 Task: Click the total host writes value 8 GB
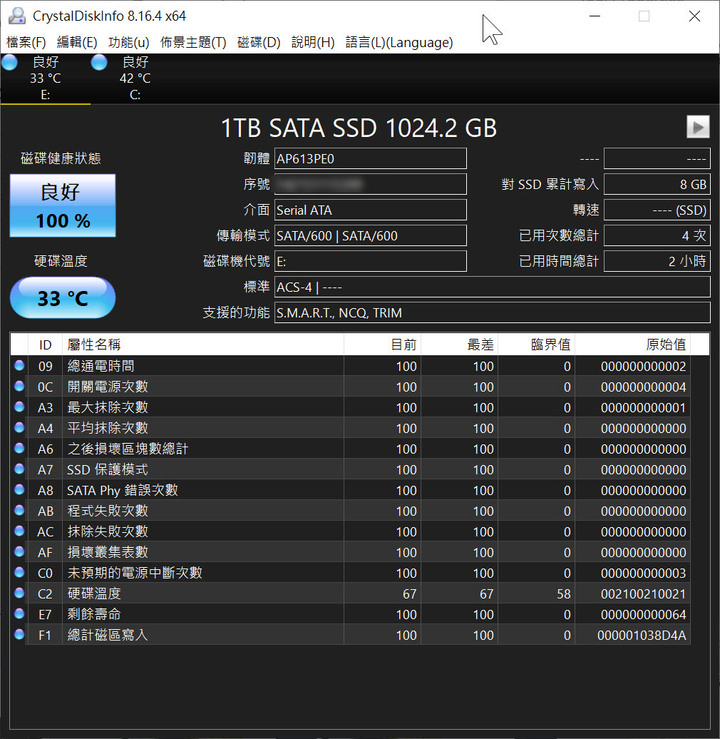tap(657, 184)
